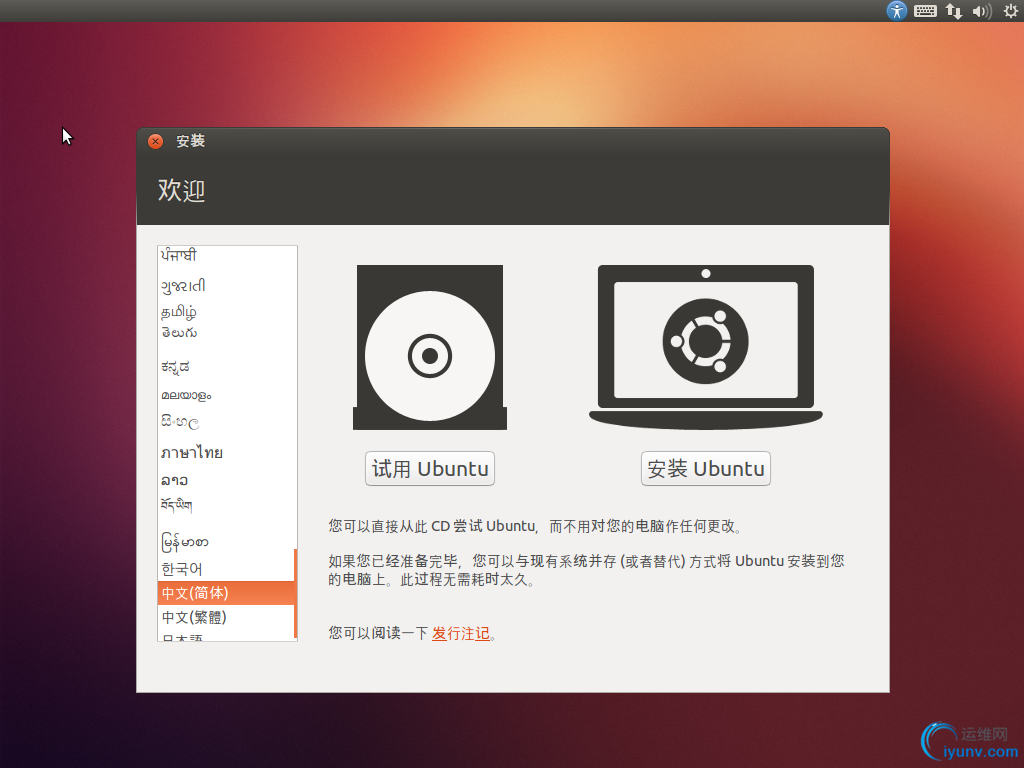
Task: Click the CD disc illustration
Action: pyautogui.click(x=430, y=347)
